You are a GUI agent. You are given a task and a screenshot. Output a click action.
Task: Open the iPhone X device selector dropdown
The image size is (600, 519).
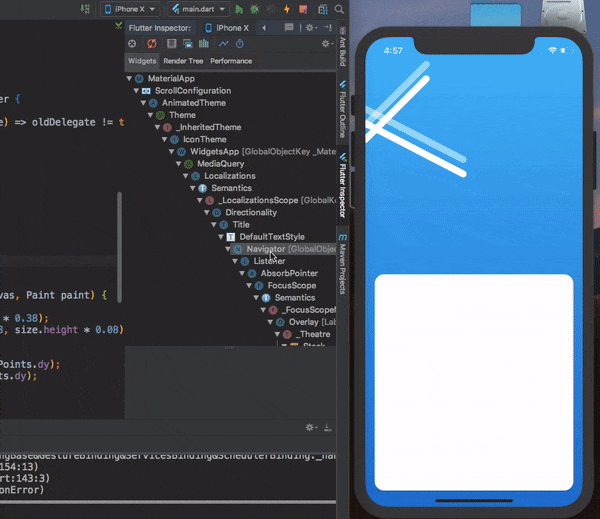[129, 9]
